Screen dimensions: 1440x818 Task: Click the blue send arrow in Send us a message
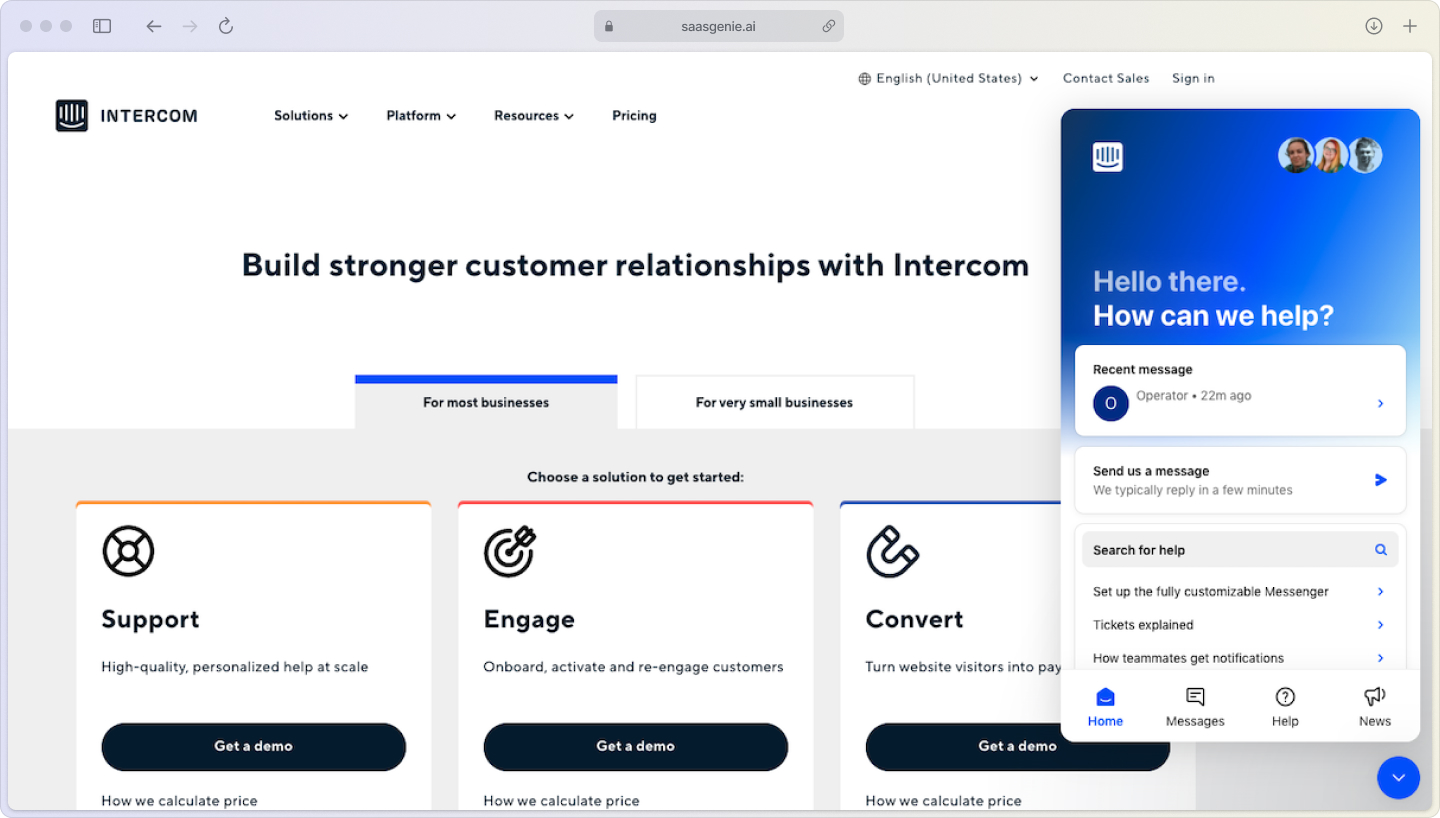[1382, 479]
